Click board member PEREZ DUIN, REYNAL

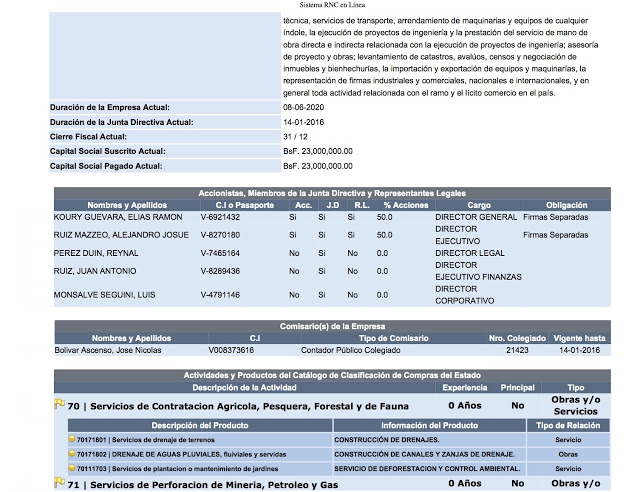(x=96, y=253)
